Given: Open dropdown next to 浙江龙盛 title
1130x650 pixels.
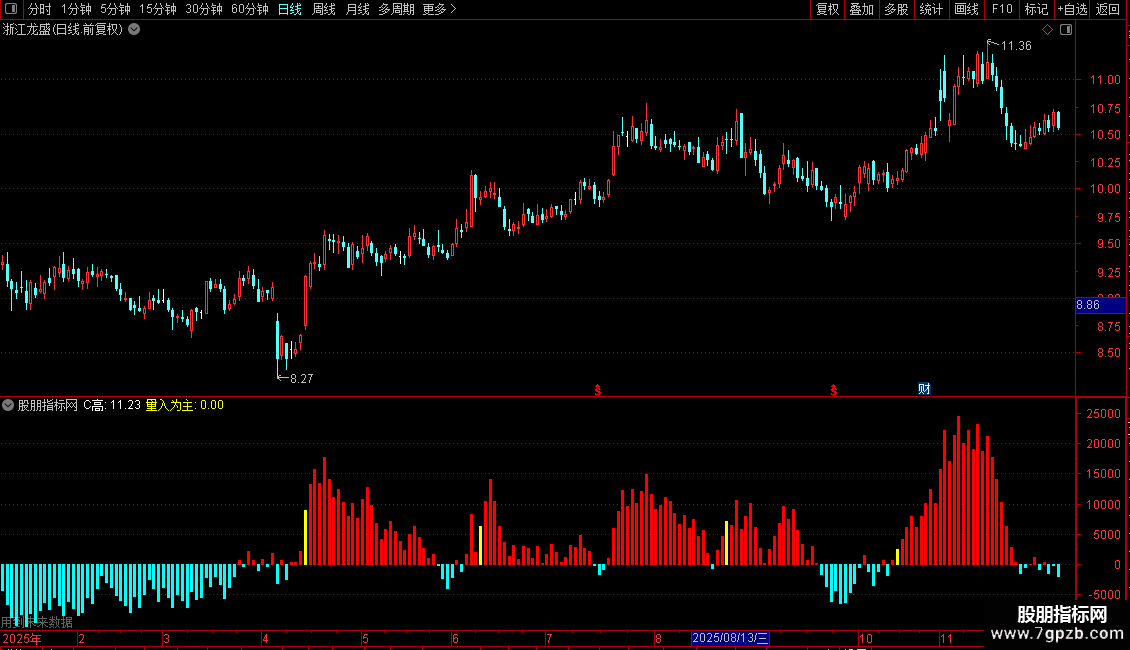Looking at the screenshot, I should (x=134, y=30).
